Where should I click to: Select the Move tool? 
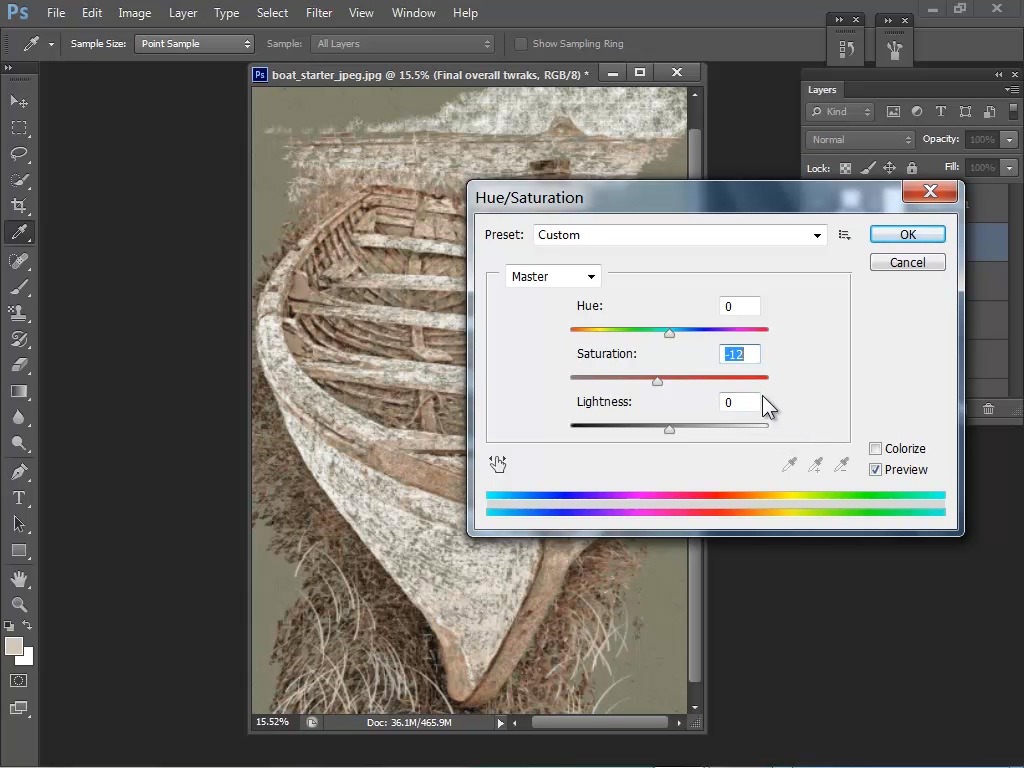(x=19, y=101)
